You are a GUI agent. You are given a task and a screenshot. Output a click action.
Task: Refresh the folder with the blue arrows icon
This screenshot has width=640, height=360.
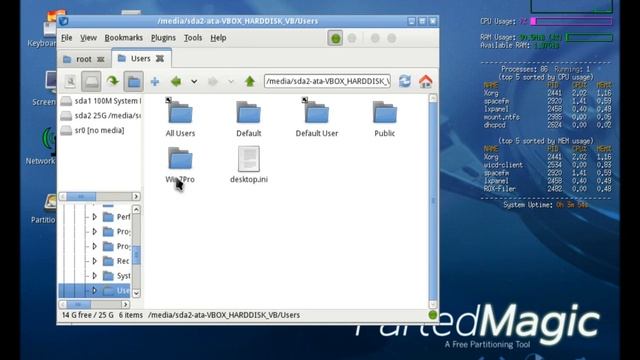click(x=404, y=81)
